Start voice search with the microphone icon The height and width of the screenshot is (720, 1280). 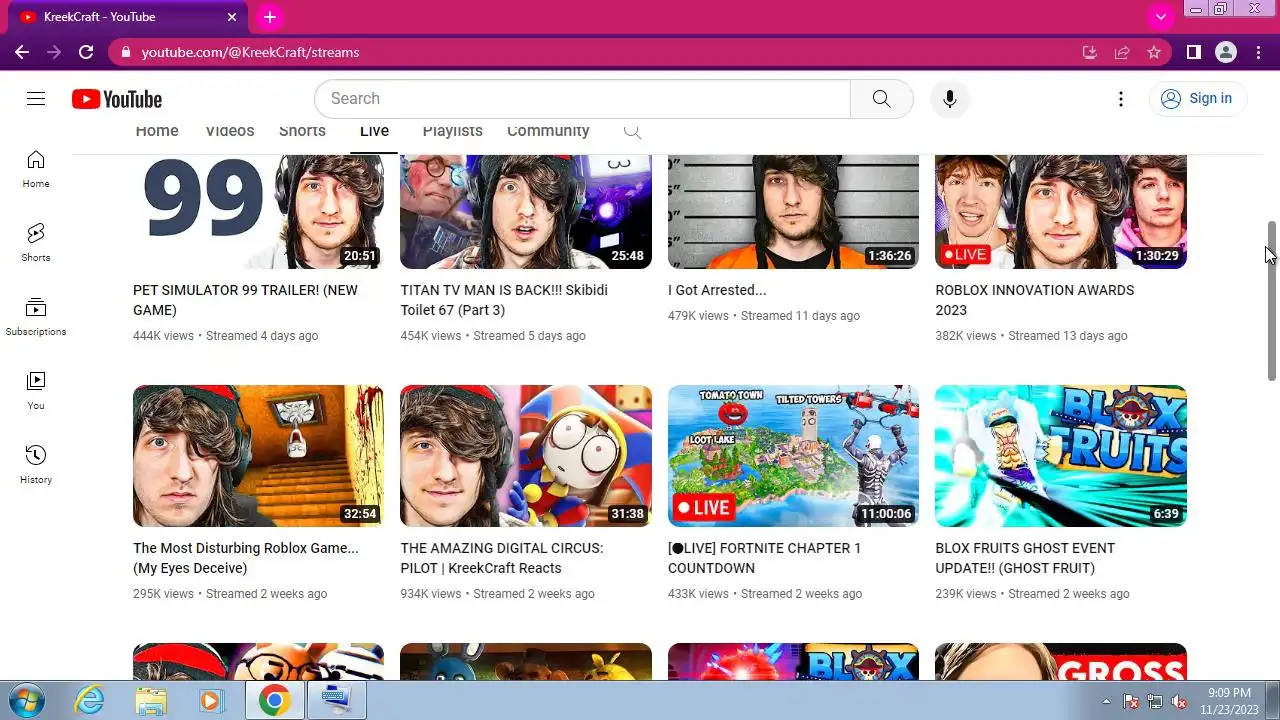950,99
